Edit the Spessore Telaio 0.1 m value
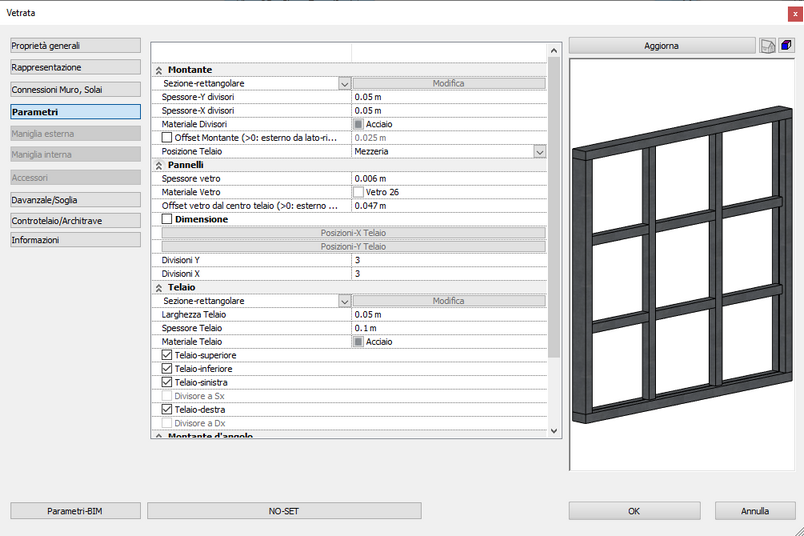 (x=449, y=328)
